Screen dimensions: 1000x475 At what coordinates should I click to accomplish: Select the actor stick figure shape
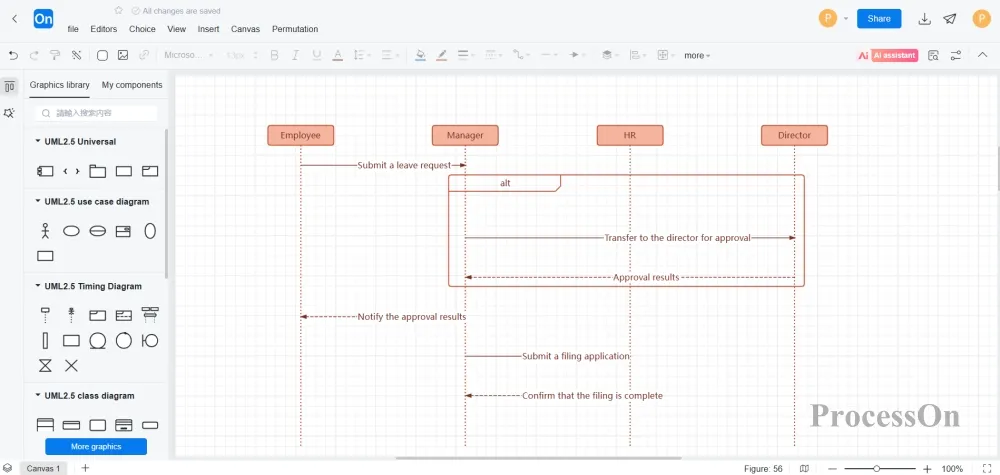pyautogui.click(x=45, y=231)
